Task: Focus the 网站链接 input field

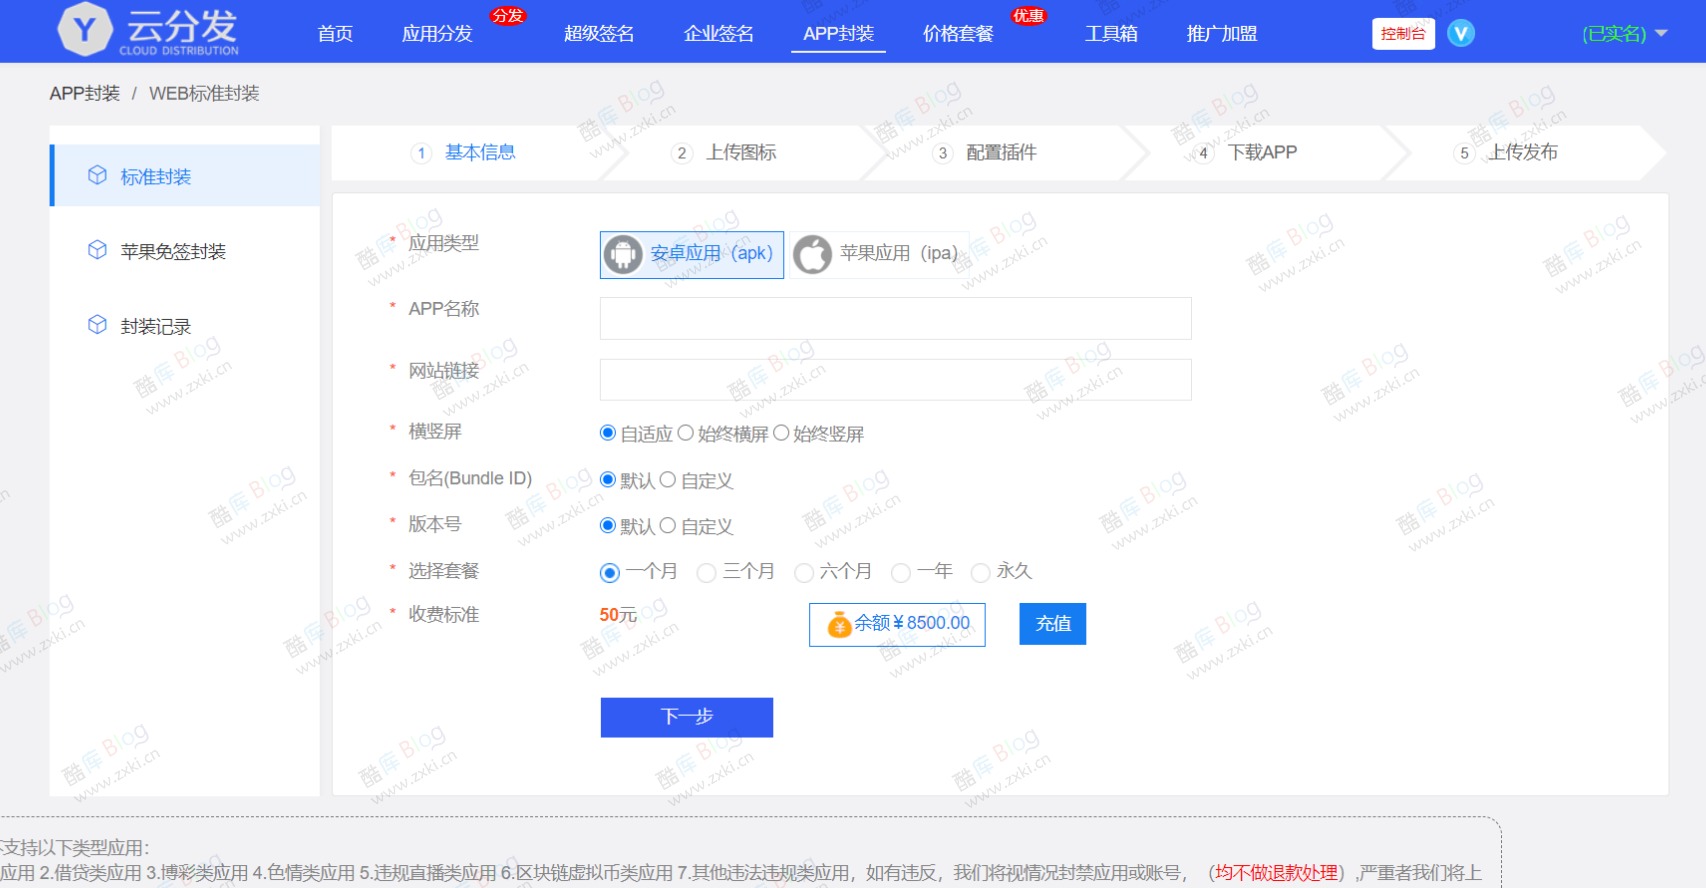Action: pos(895,380)
